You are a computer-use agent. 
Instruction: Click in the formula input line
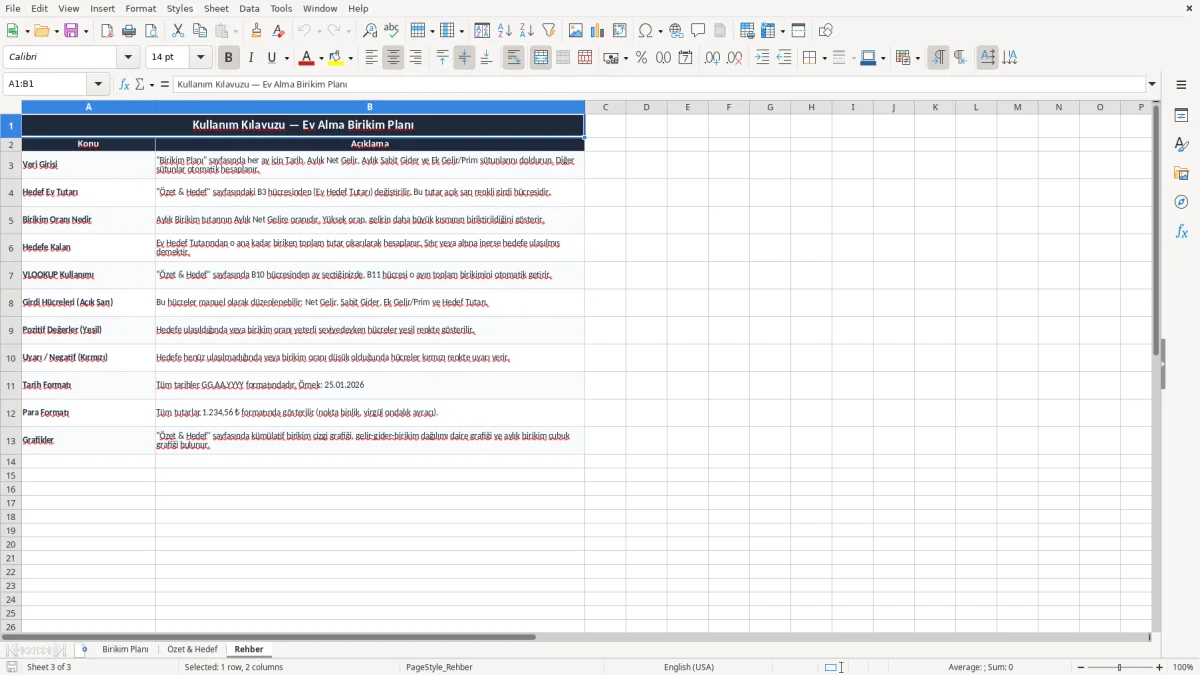coord(659,84)
